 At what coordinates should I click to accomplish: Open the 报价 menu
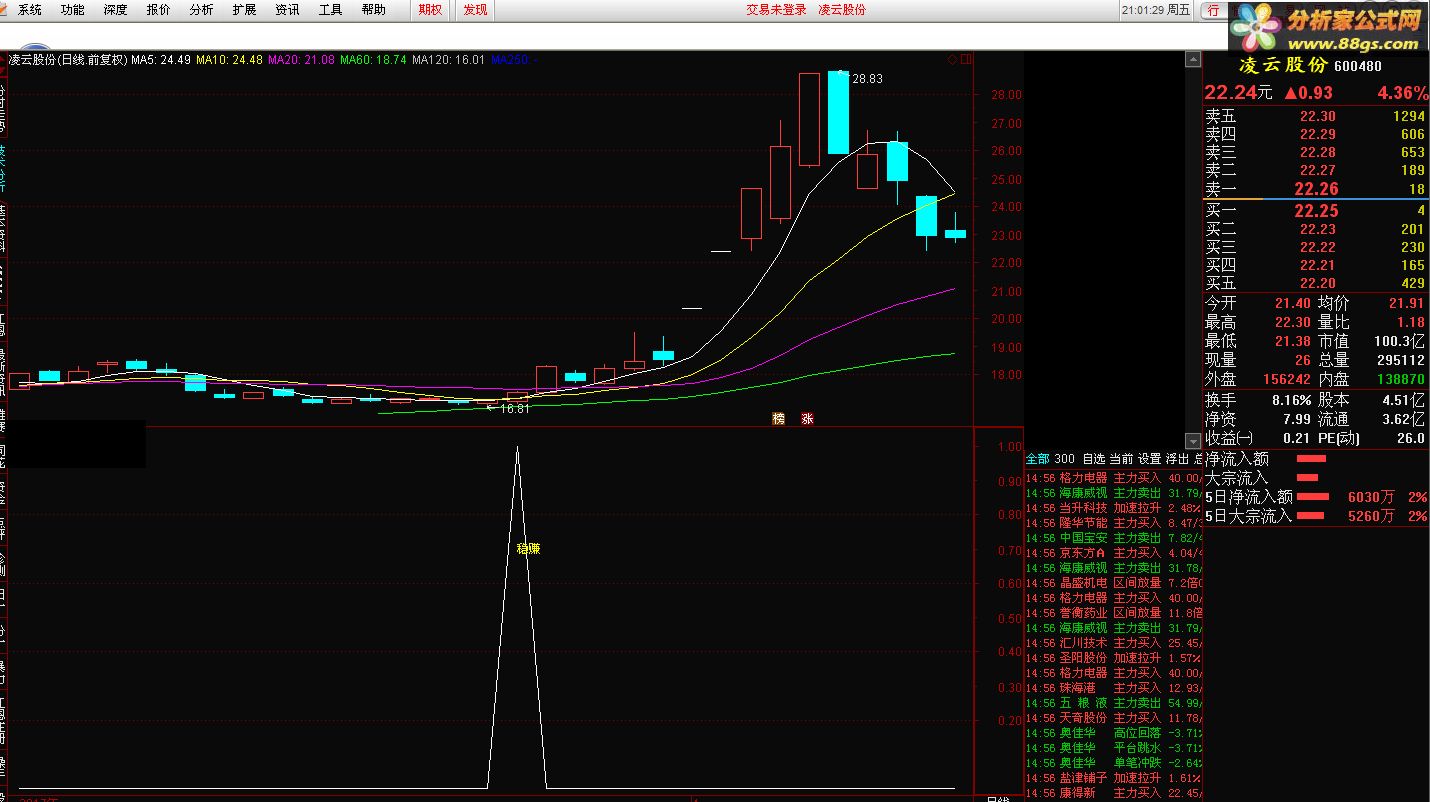[158, 10]
